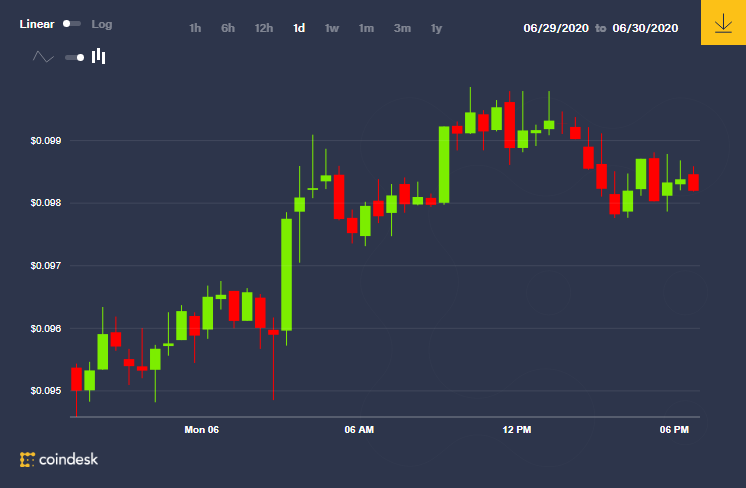Select the 1d time range
The image size is (746, 488).
(x=299, y=28)
